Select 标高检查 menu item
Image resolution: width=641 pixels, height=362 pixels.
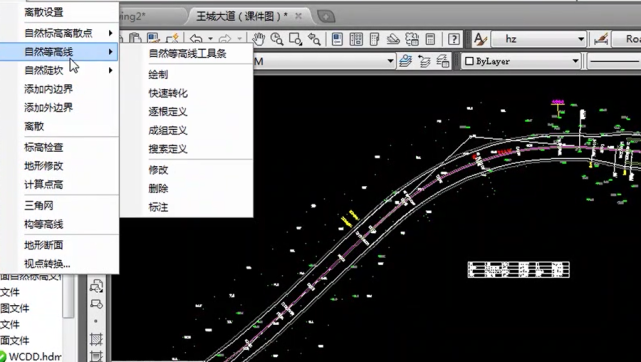click(44, 147)
